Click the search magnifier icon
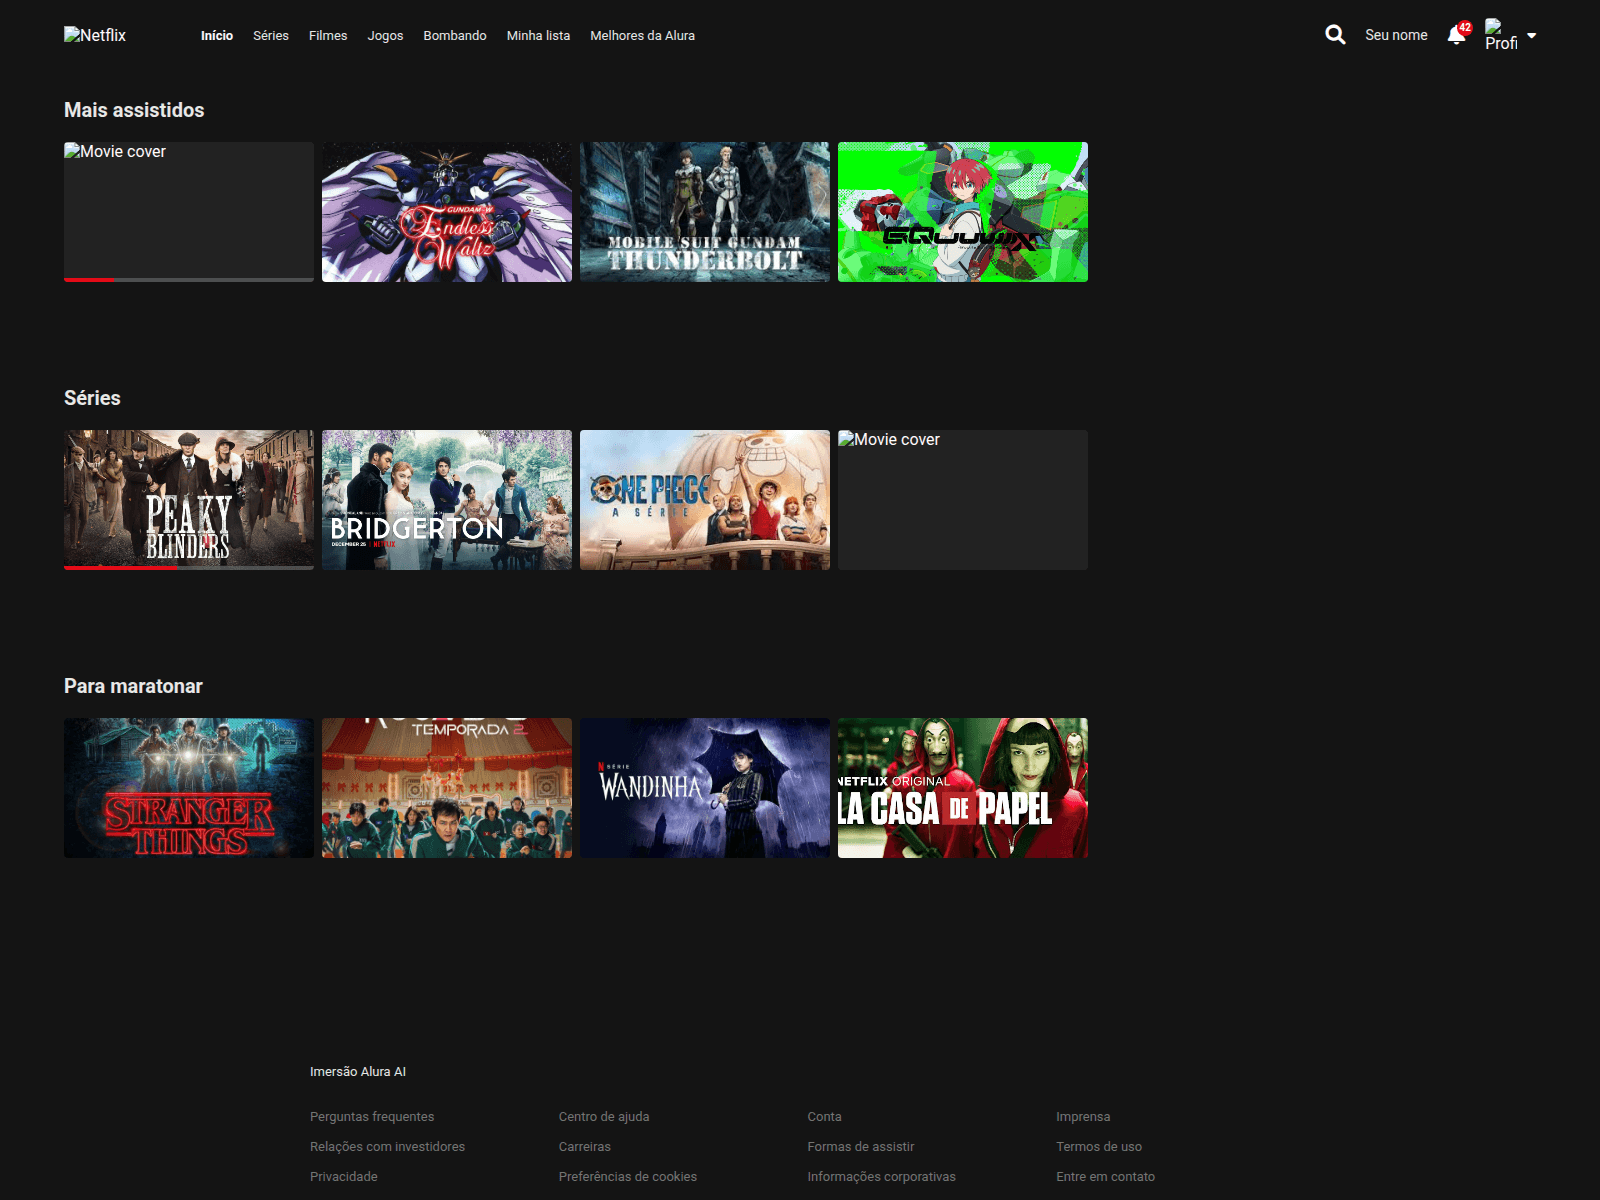 1335,35
